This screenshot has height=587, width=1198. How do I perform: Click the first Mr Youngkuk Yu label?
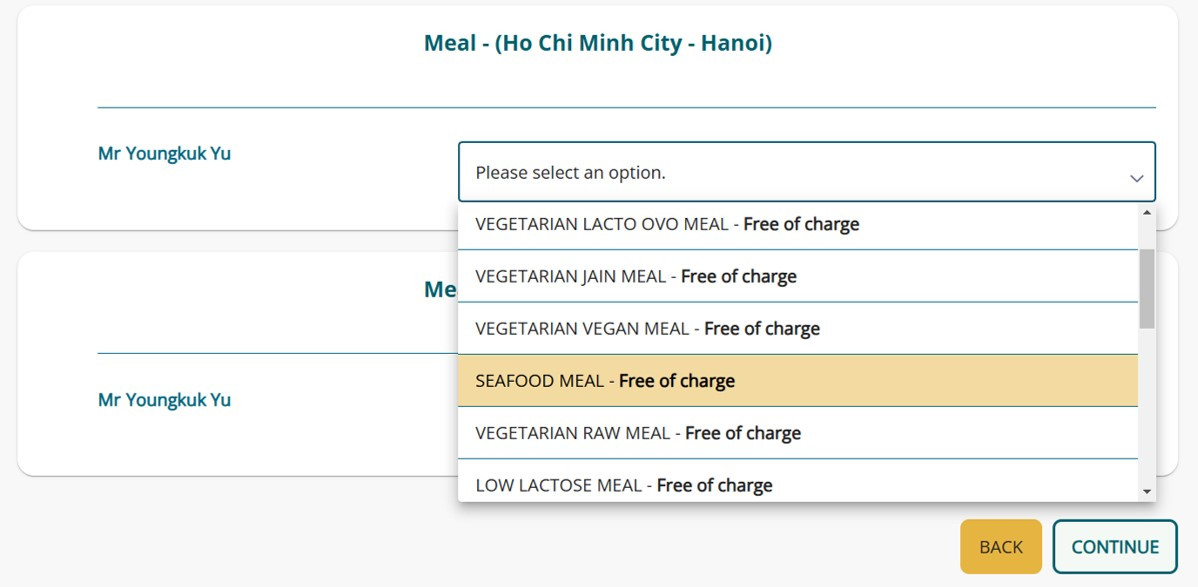tap(164, 154)
